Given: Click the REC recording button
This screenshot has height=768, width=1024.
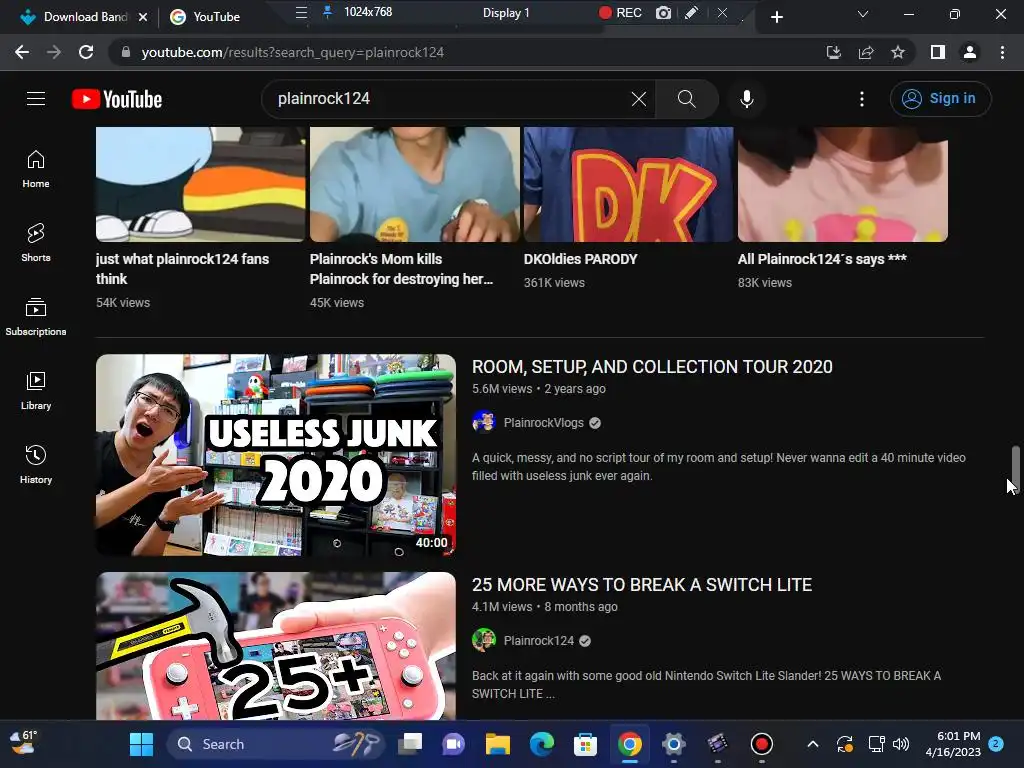Looking at the screenshot, I should 620,12.
